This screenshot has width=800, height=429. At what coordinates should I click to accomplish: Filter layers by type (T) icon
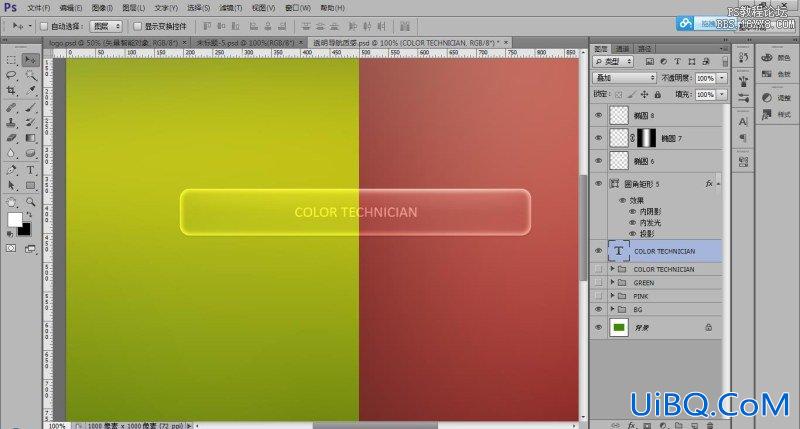(x=678, y=61)
